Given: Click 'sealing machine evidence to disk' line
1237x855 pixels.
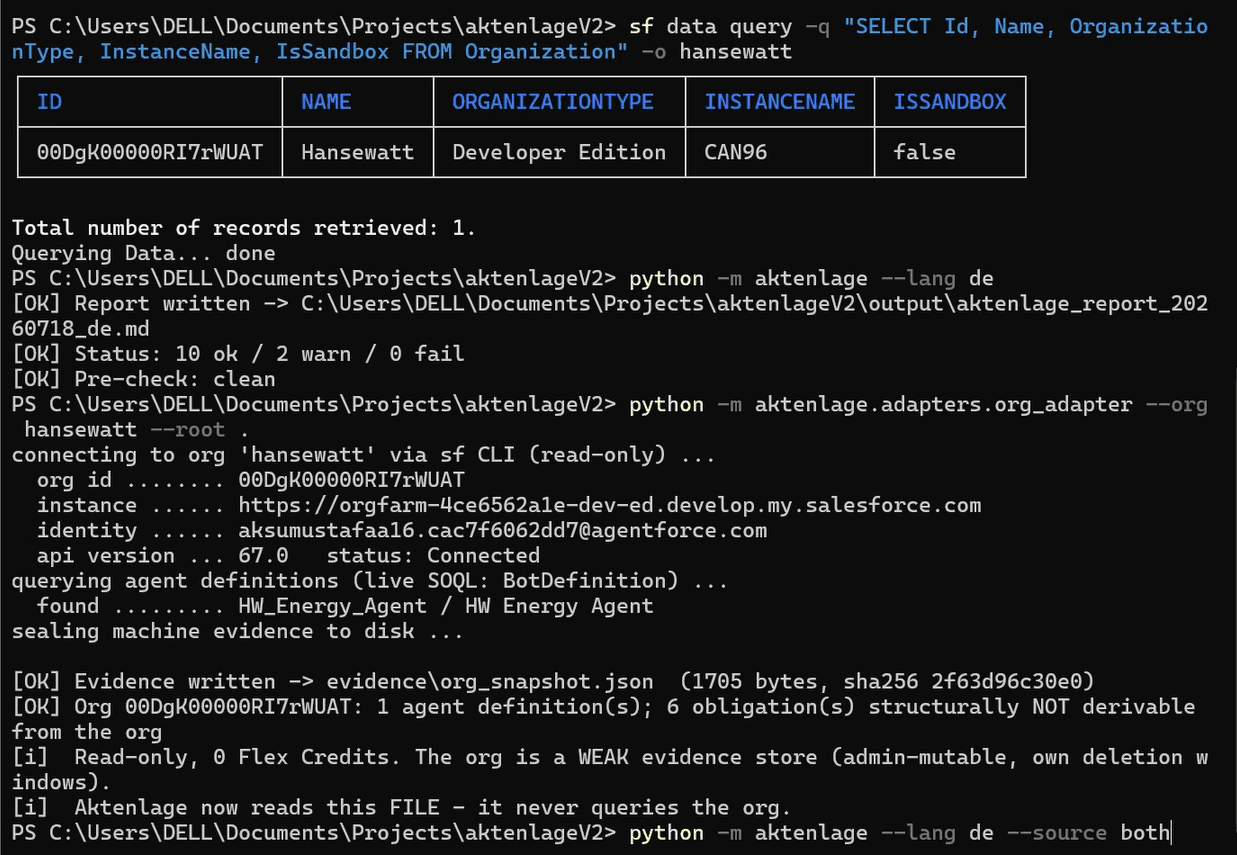Looking at the screenshot, I should pyautogui.click(x=238, y=631).
